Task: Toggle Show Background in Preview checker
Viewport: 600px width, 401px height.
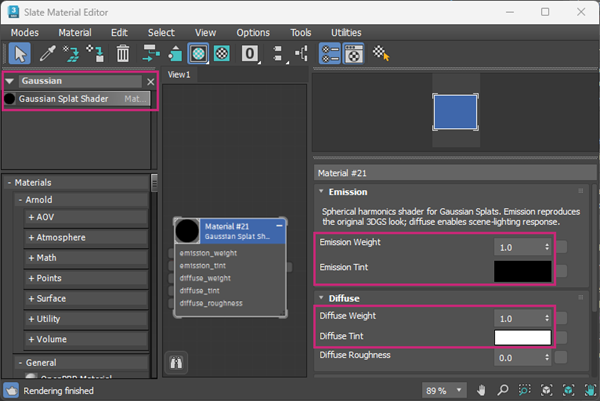Action: pos(222,54)
